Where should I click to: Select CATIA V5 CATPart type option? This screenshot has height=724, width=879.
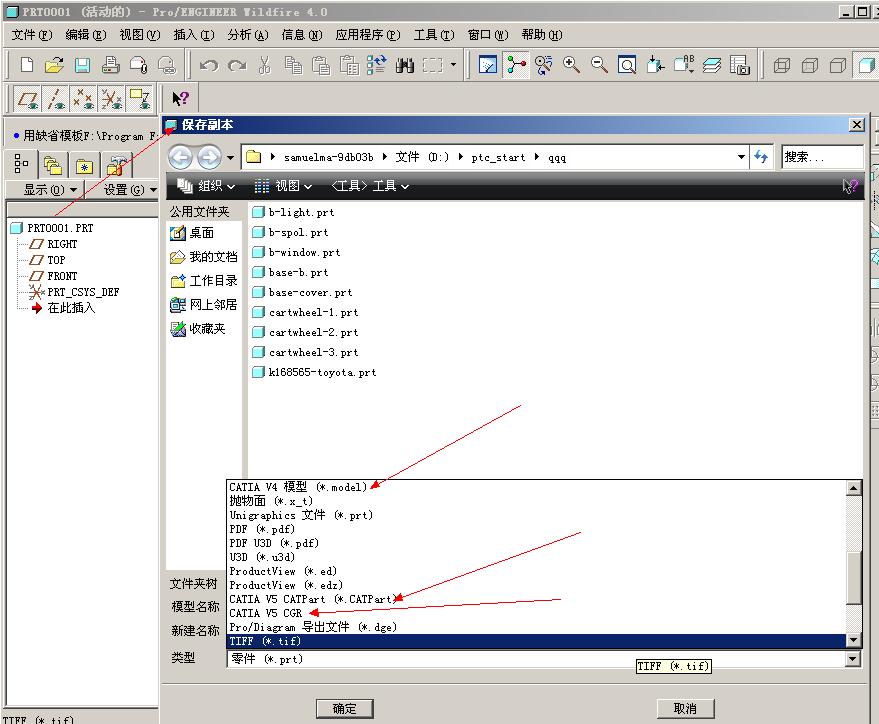(536, 599)
